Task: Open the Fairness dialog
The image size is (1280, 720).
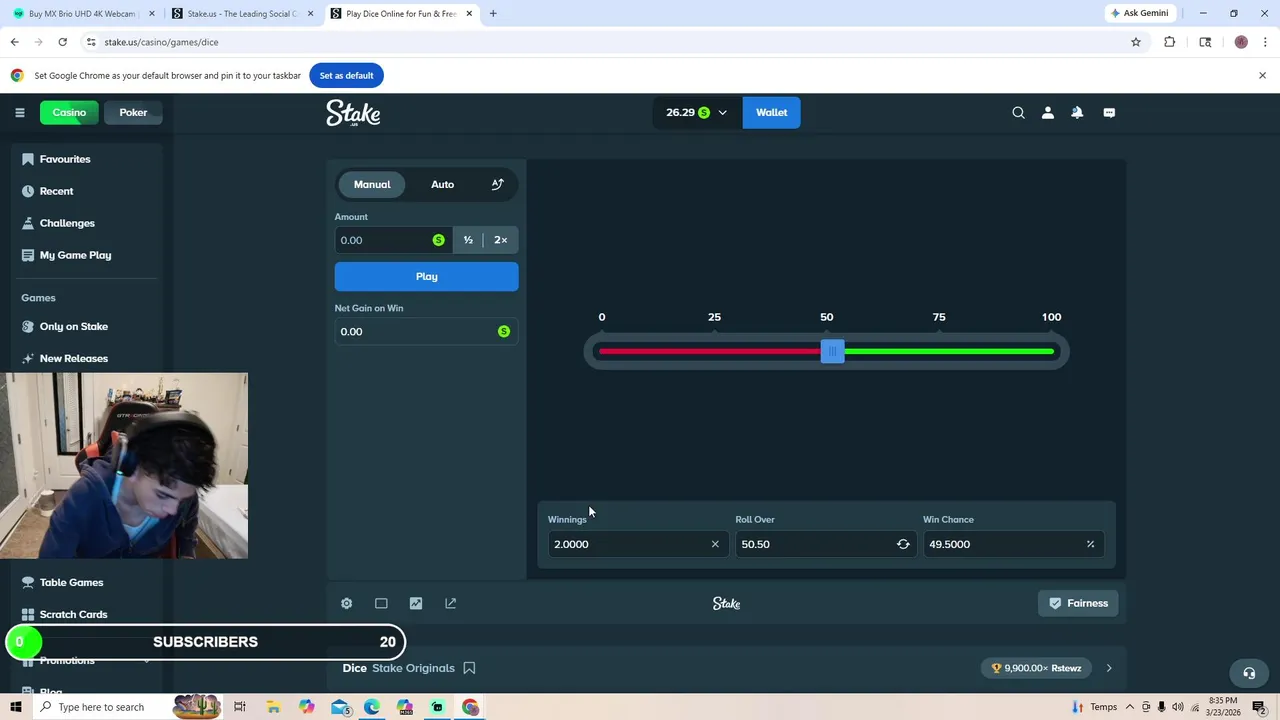Action: coord(1078,603)
